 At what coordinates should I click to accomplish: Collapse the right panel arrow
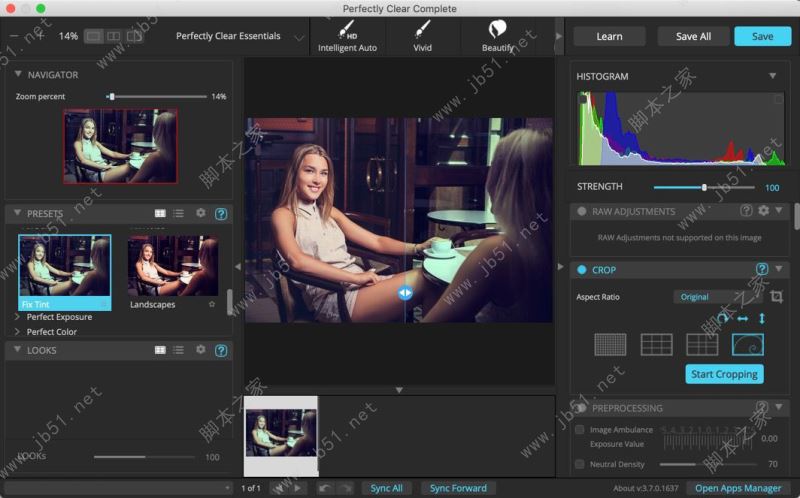point(561,266)
